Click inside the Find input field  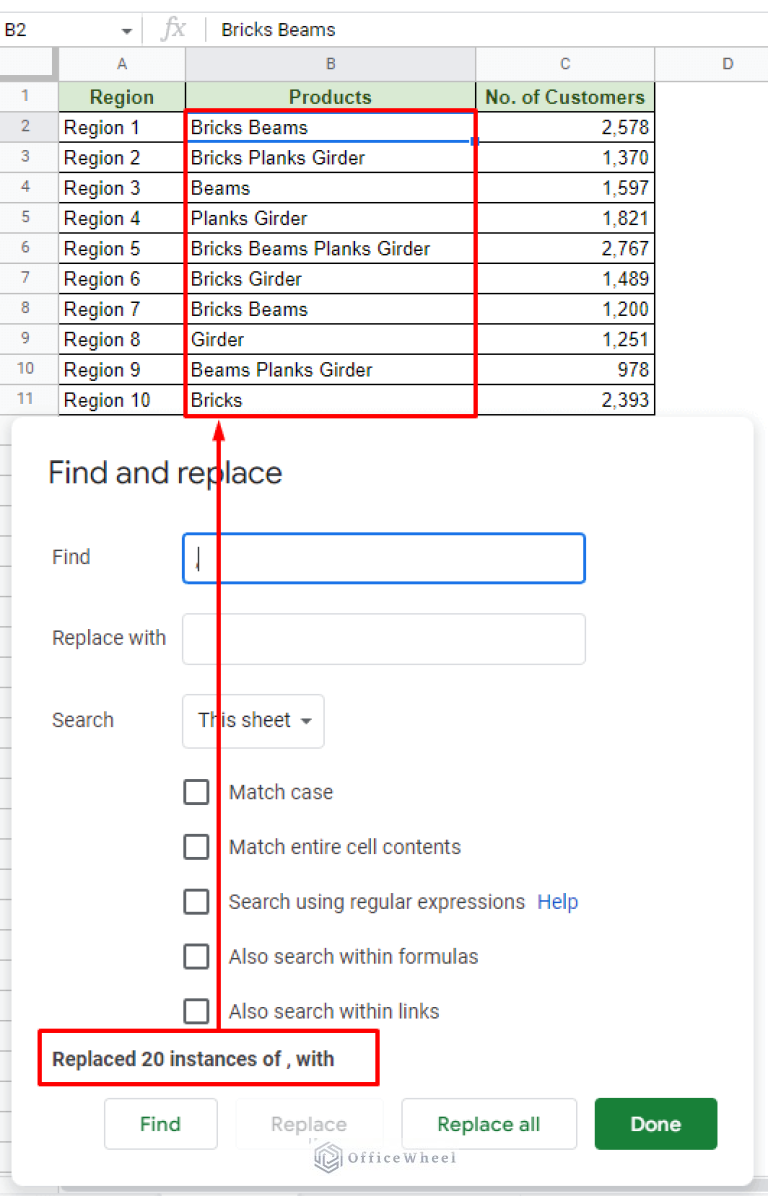383,557
